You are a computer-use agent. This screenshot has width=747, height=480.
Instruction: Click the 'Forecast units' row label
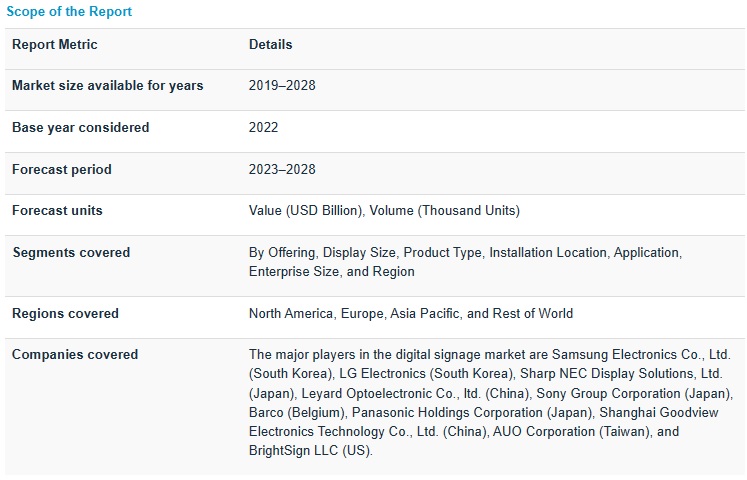click(x=57, y=210)
